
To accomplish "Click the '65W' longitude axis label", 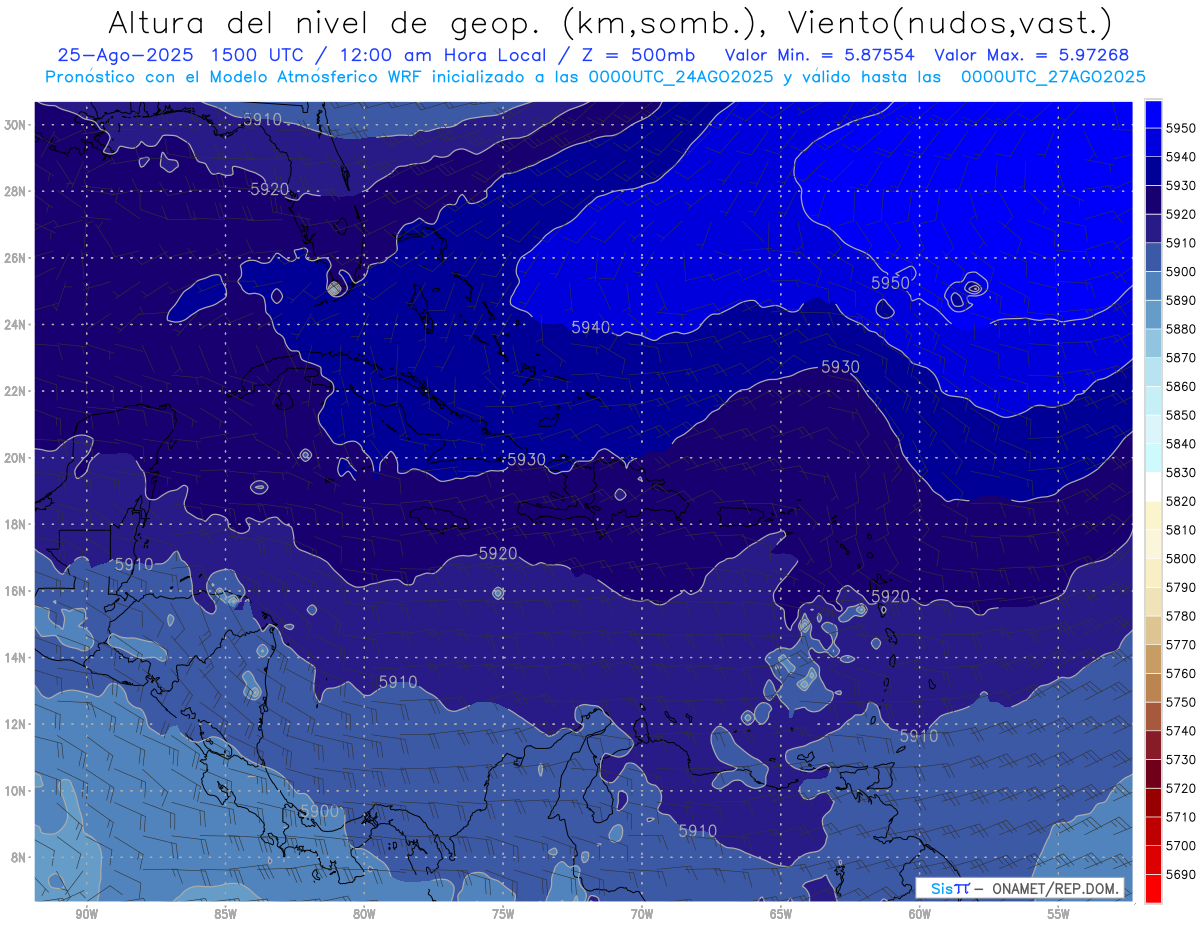I will (781, 915).
